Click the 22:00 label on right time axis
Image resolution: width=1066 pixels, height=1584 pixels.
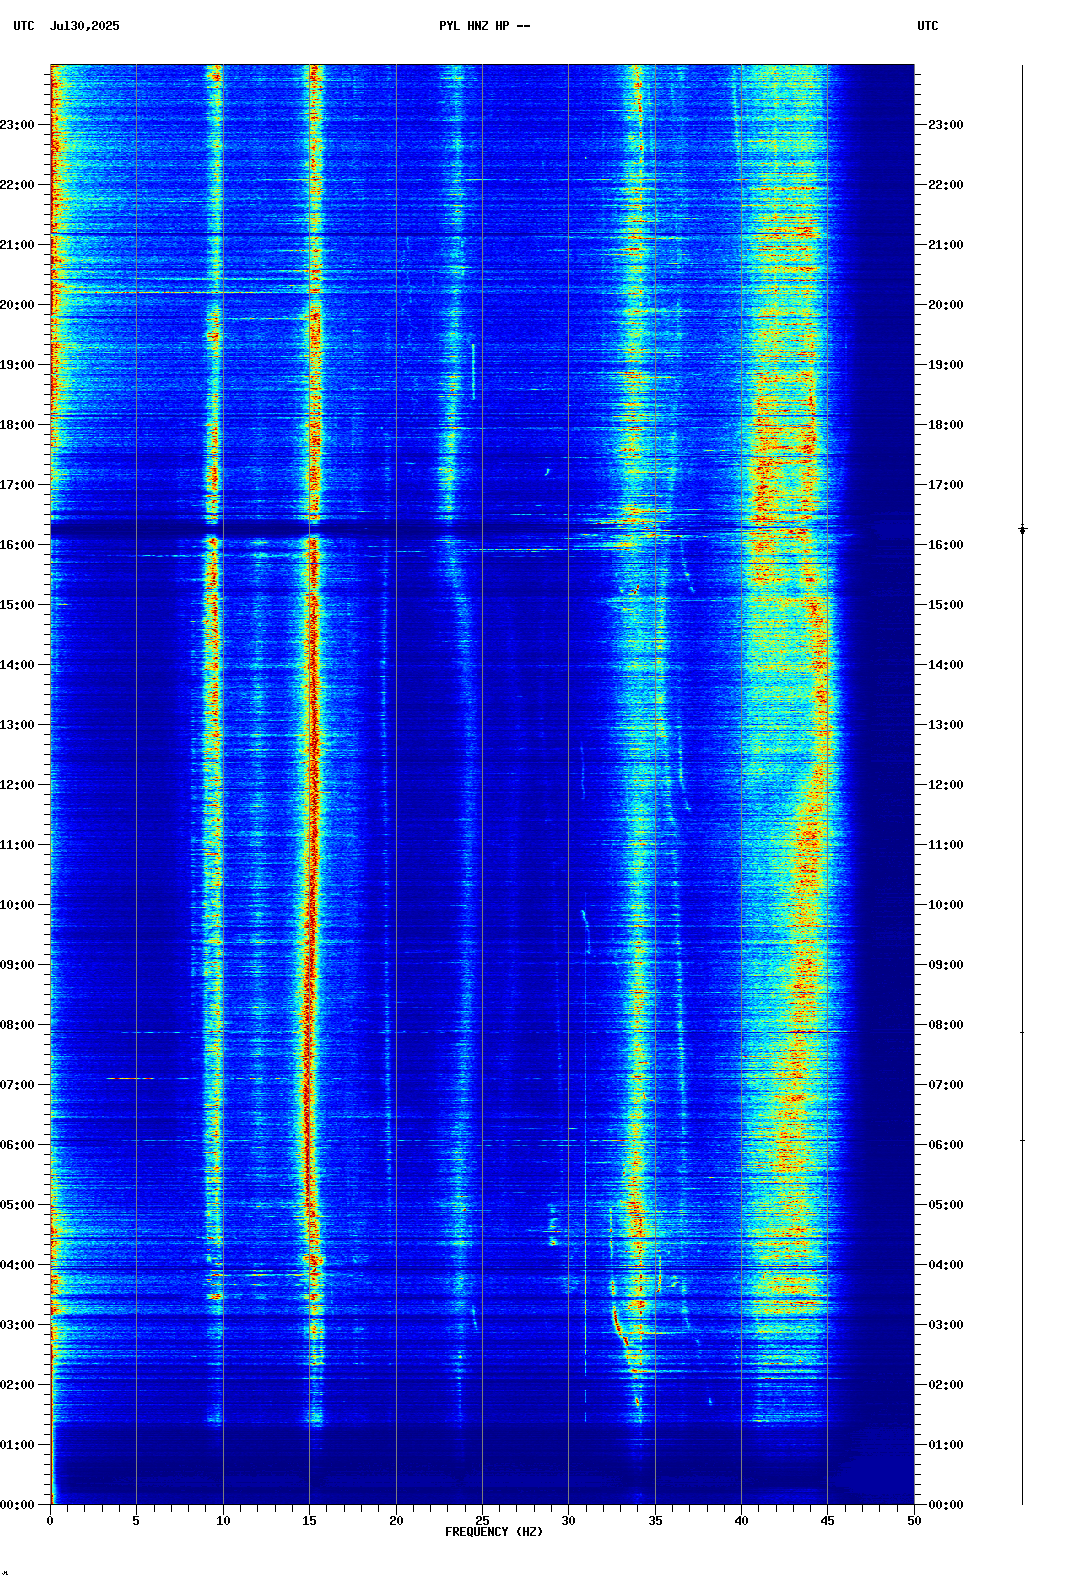pos(946,185)
